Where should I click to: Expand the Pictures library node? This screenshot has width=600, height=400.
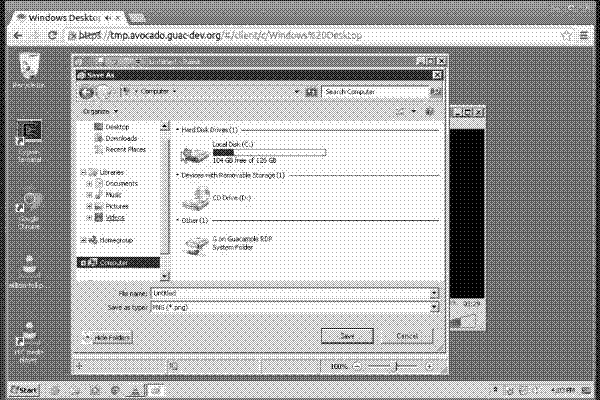click(89, 206)
